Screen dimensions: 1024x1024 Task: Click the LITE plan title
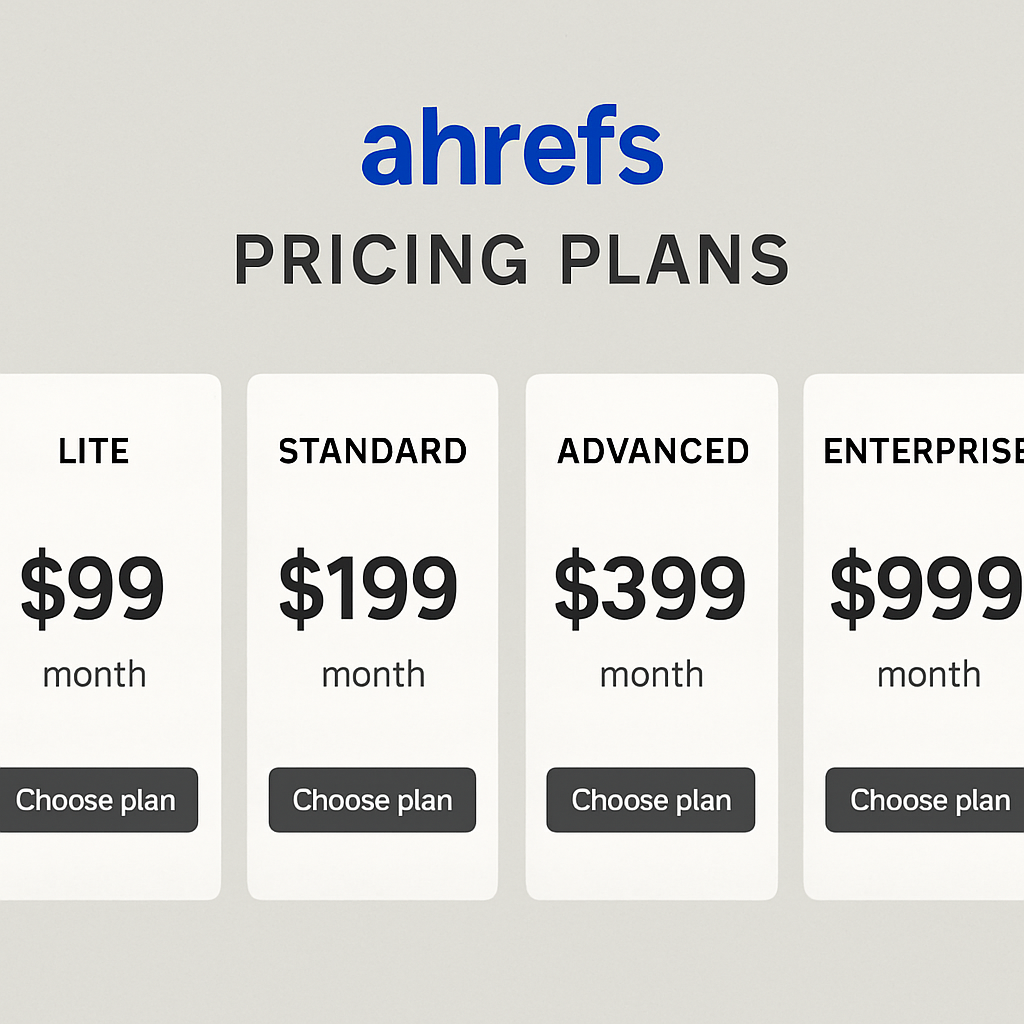[x=94, y=452]
